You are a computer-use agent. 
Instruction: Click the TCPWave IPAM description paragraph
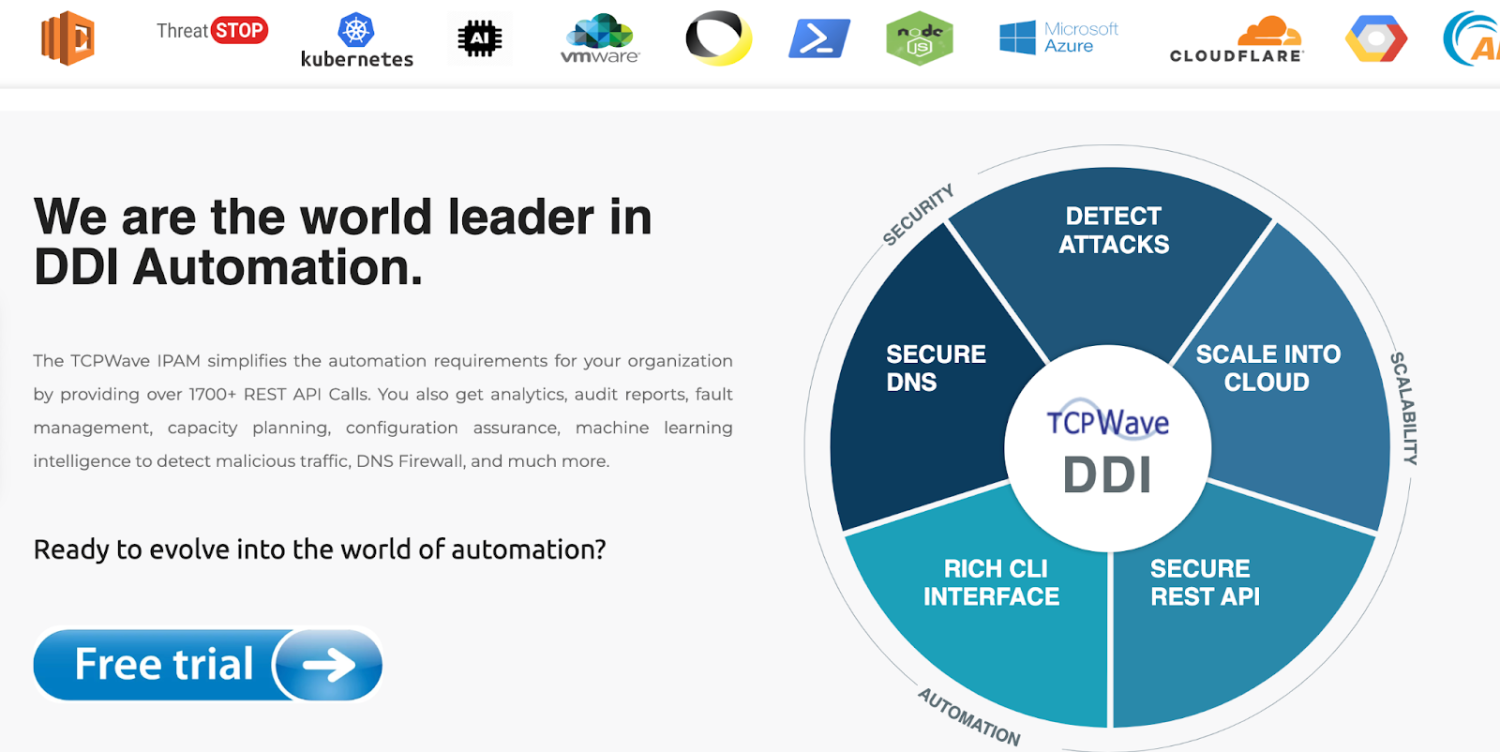pyautogui.click(x=383, y=411)
